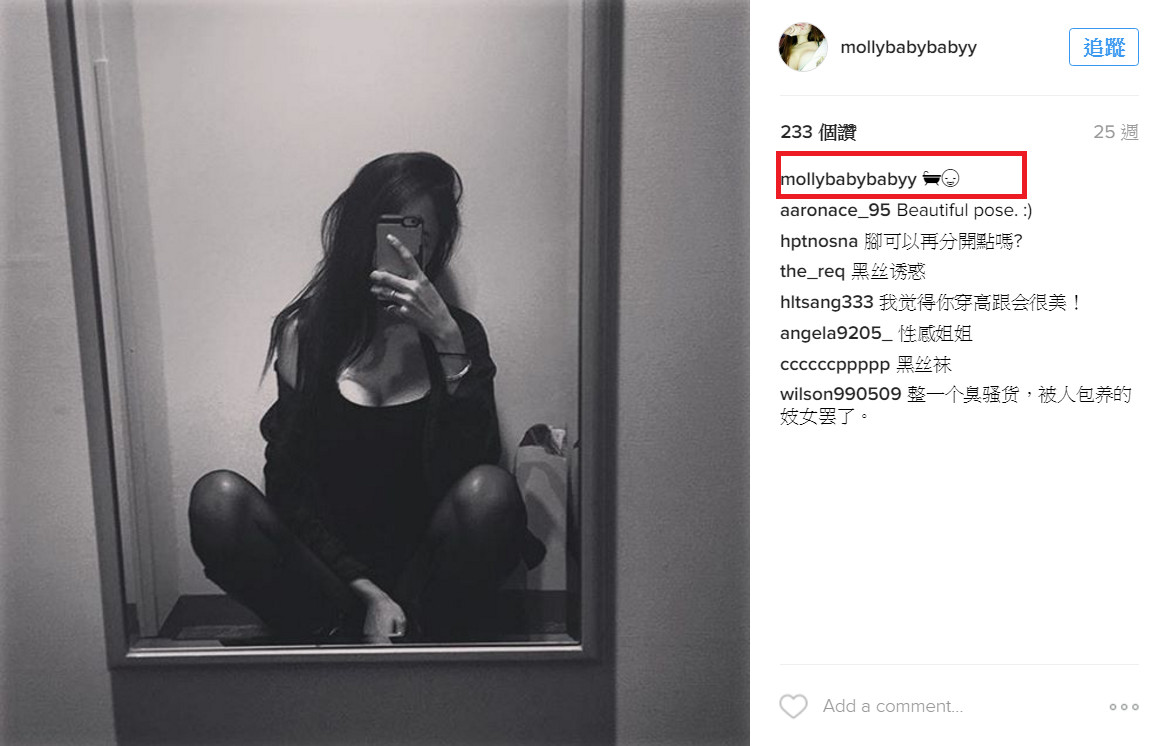Open mollybabybabyy's profile avatar
1159x746 pixels.
pyautogui.click(x=803, y=47)
